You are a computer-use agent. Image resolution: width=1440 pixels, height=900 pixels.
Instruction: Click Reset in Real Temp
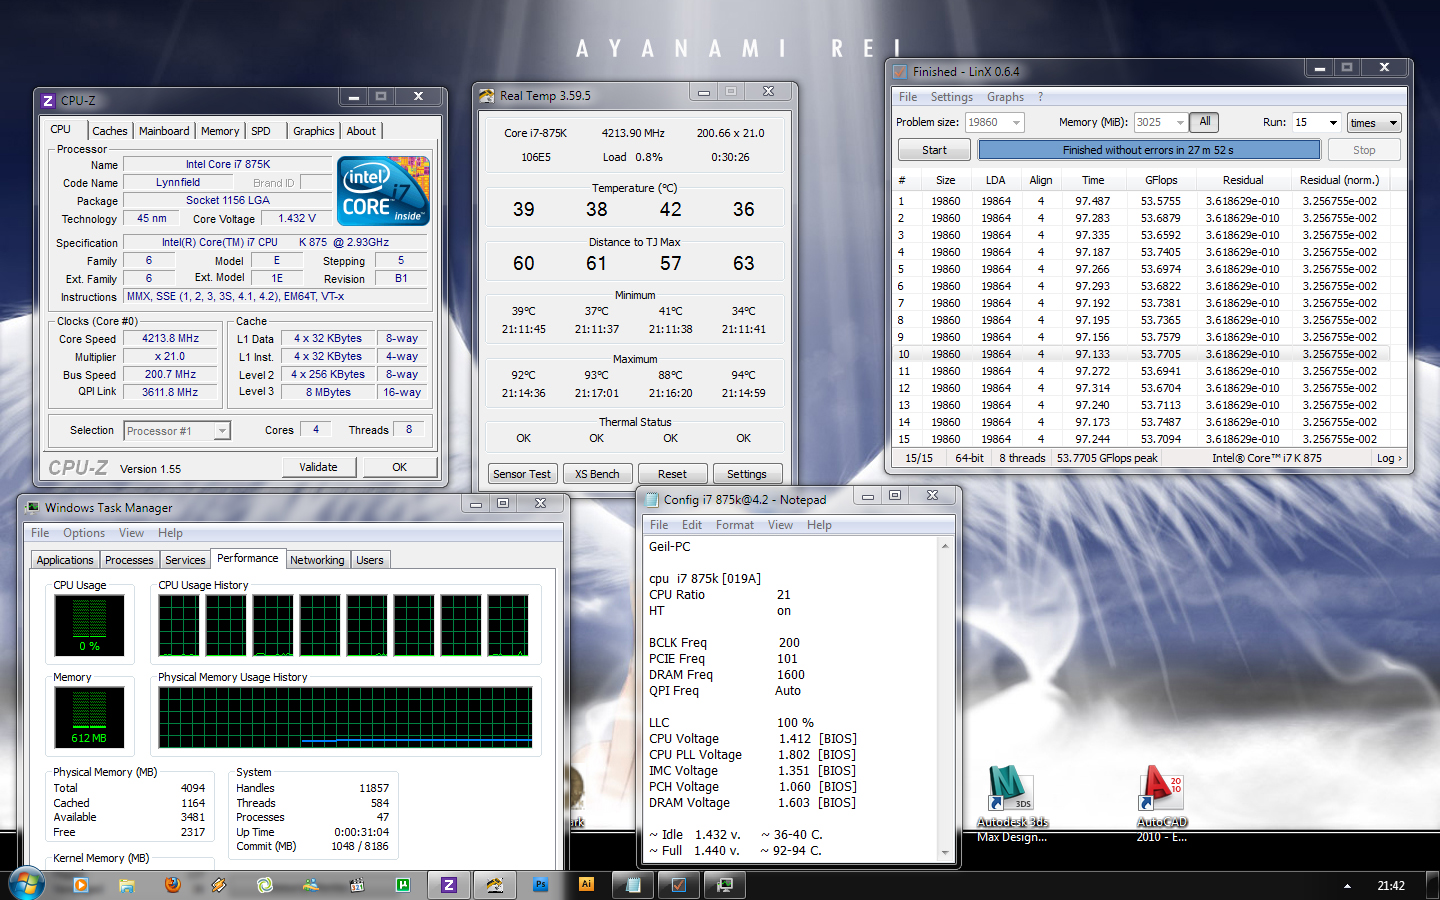pos(672,474)
